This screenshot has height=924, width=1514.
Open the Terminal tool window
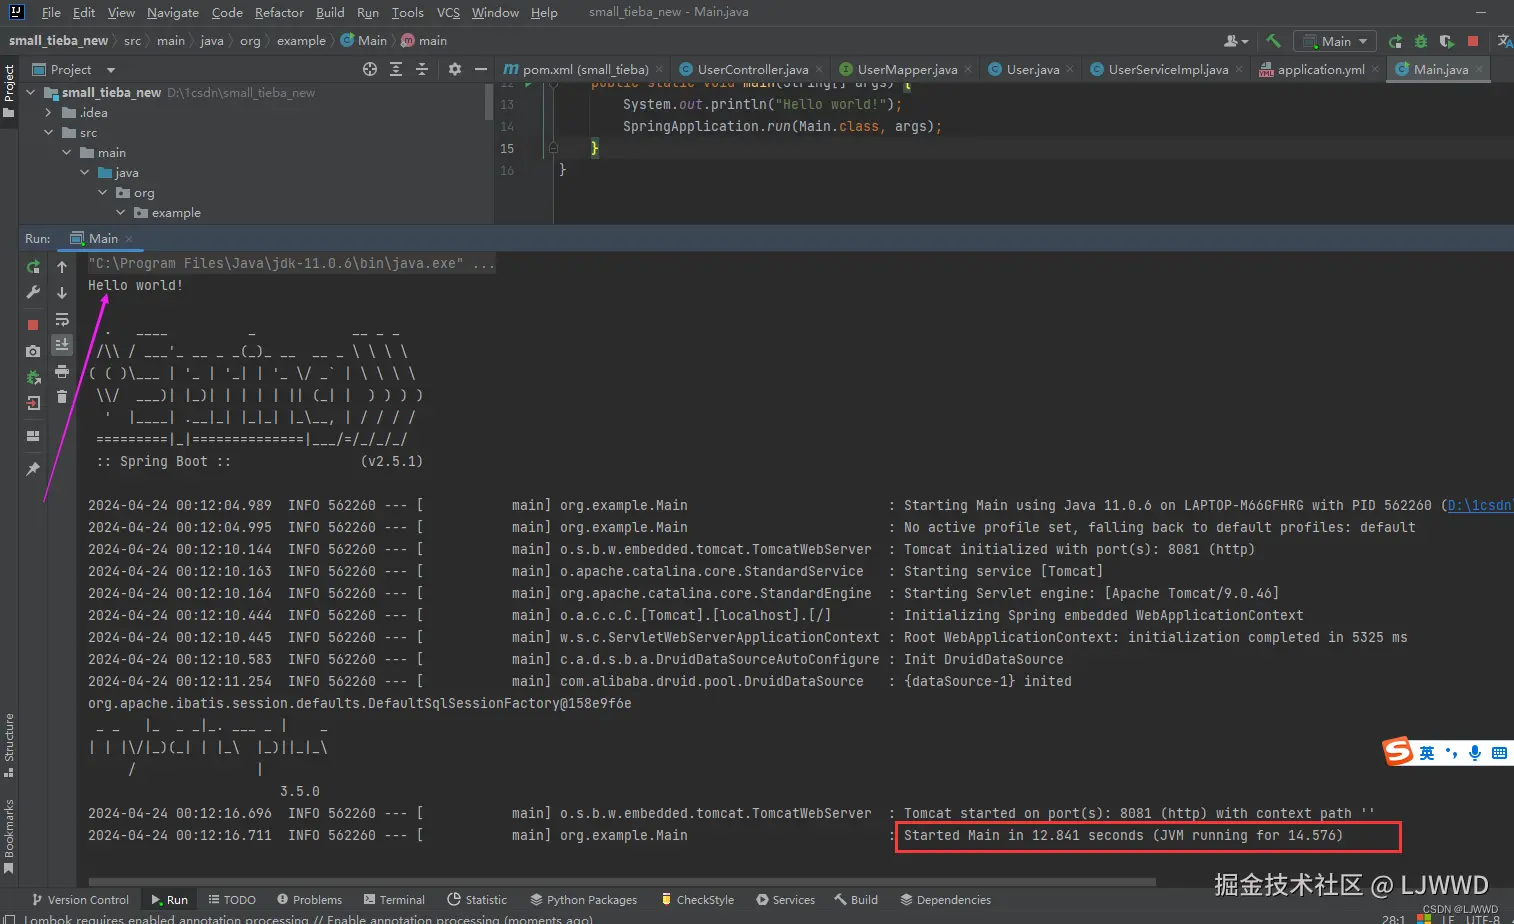[x=394, y=900]
